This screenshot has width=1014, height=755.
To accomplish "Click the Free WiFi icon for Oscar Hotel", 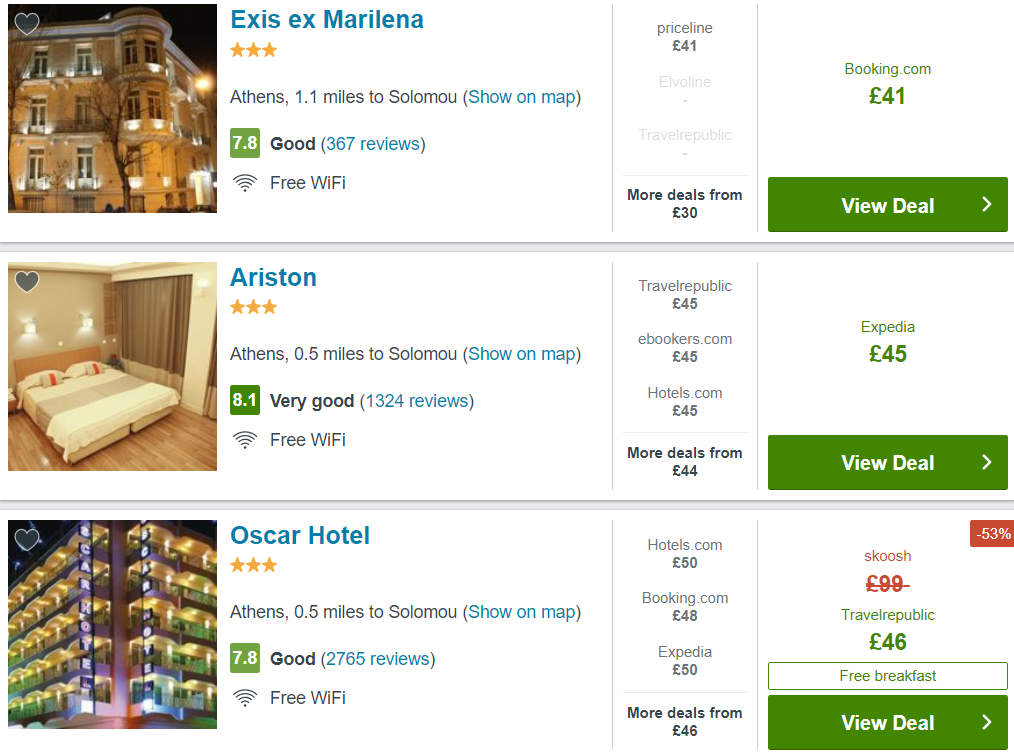I will click(245, 698).
